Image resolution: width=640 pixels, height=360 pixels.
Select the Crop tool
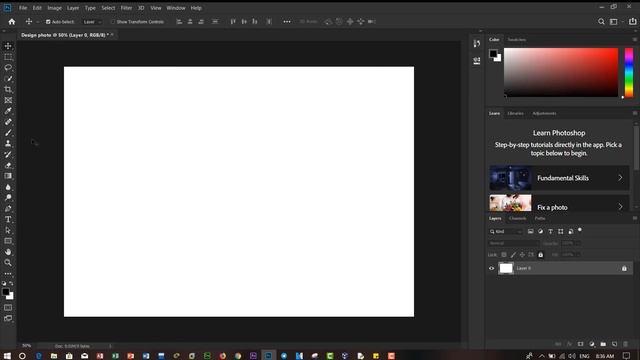[8, 89]
